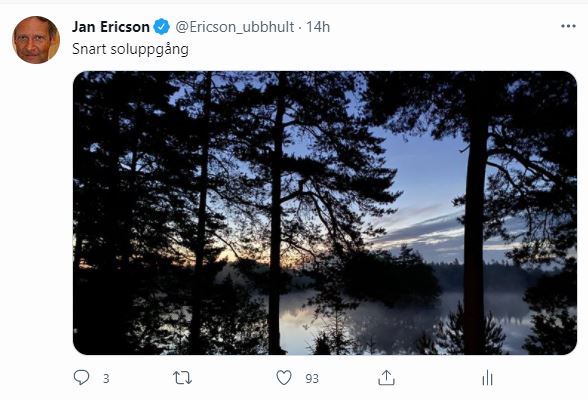View tweet analytics bar chart icon
The image size is (588, 399).
[x=487, y=378]
